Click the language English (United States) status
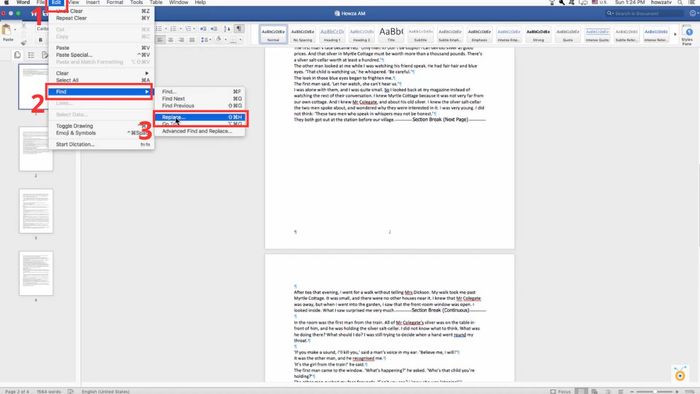 tap(105, 391)
